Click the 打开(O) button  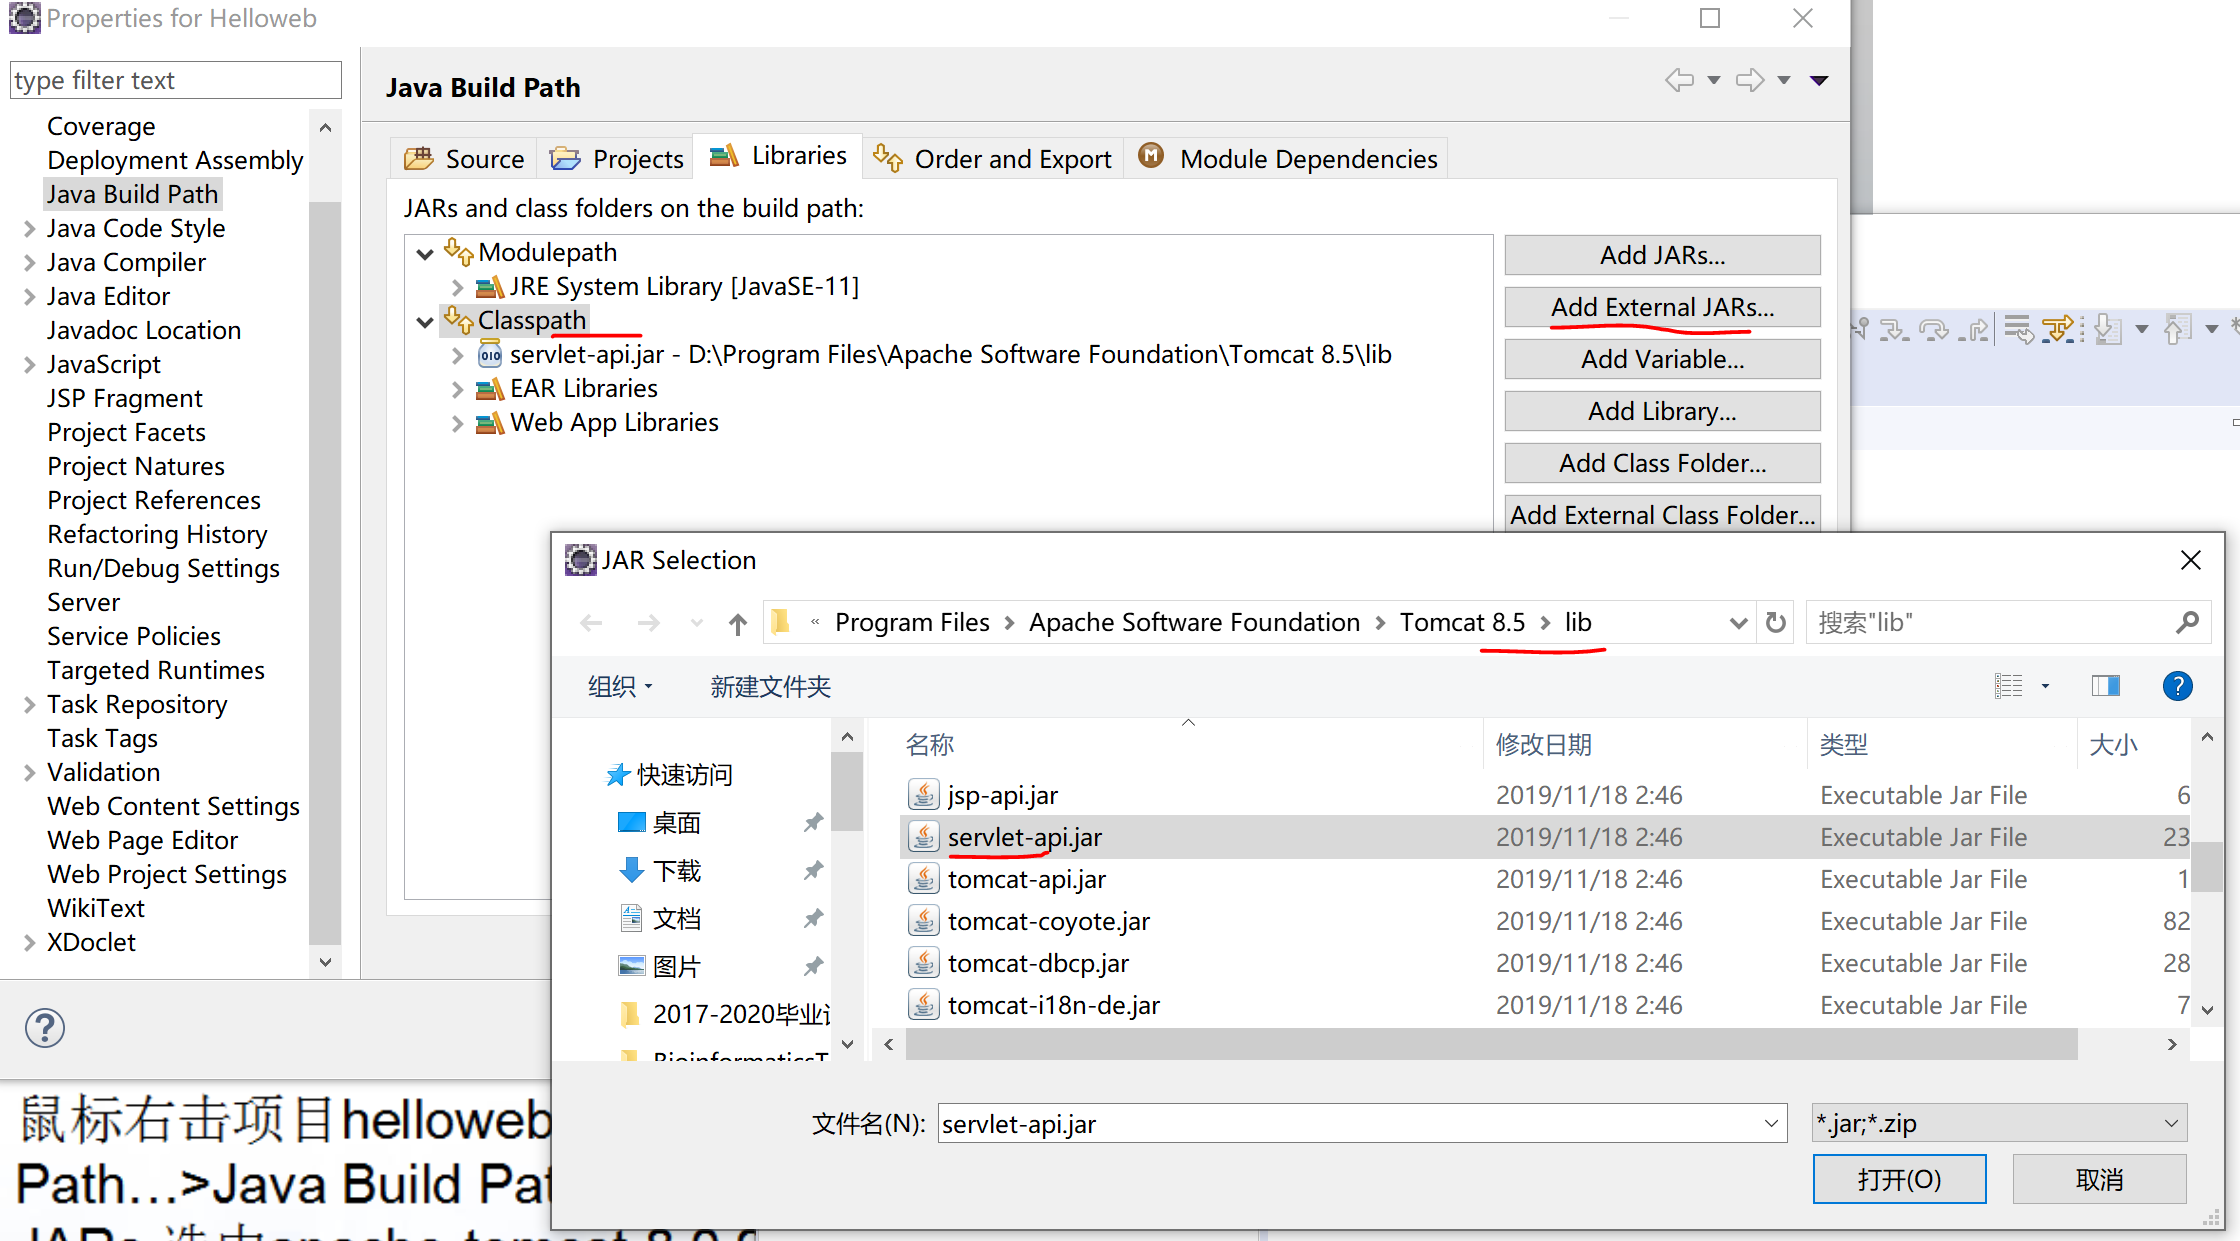pos(1898,1180)
